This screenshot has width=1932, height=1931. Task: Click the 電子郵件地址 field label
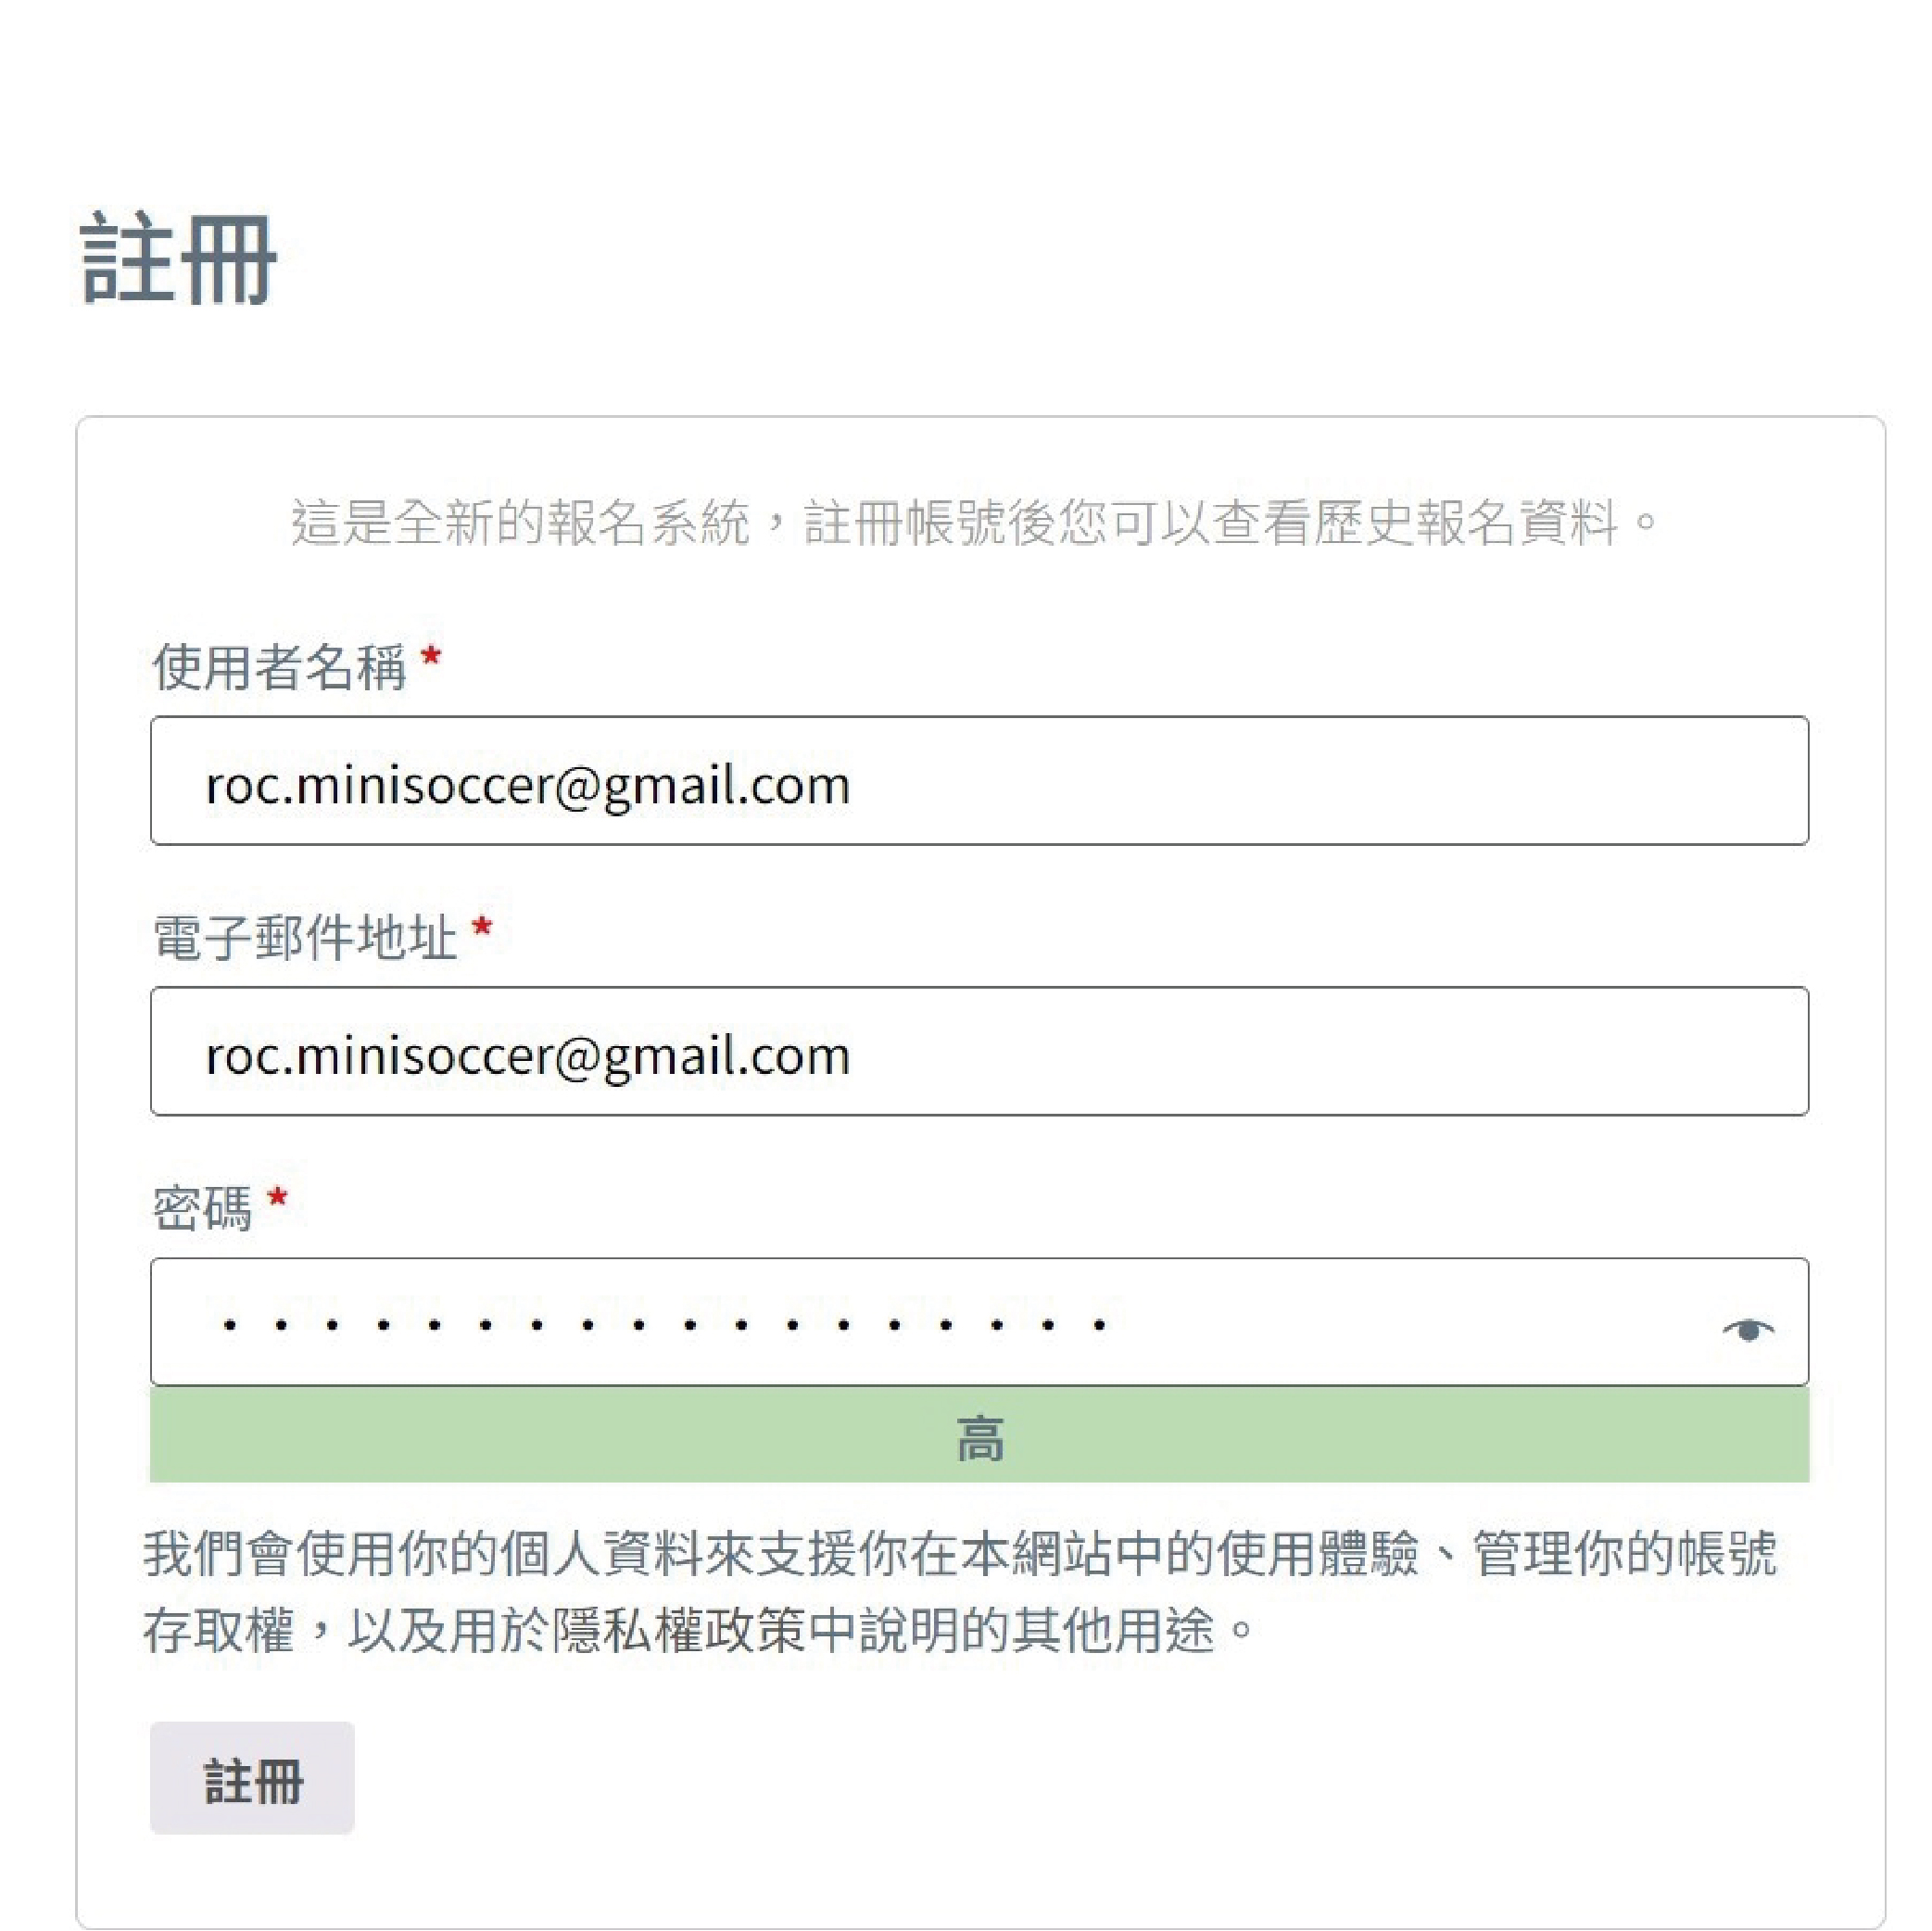pyautogui.click(x=304, y=938)
